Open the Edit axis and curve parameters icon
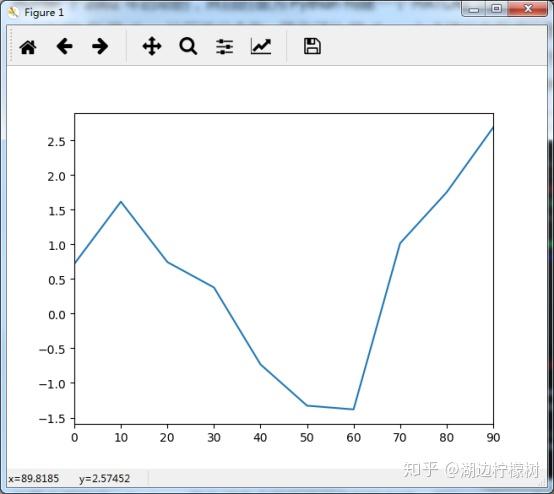Viewport: 554px width, 494px height. click(x=261, y=46)
